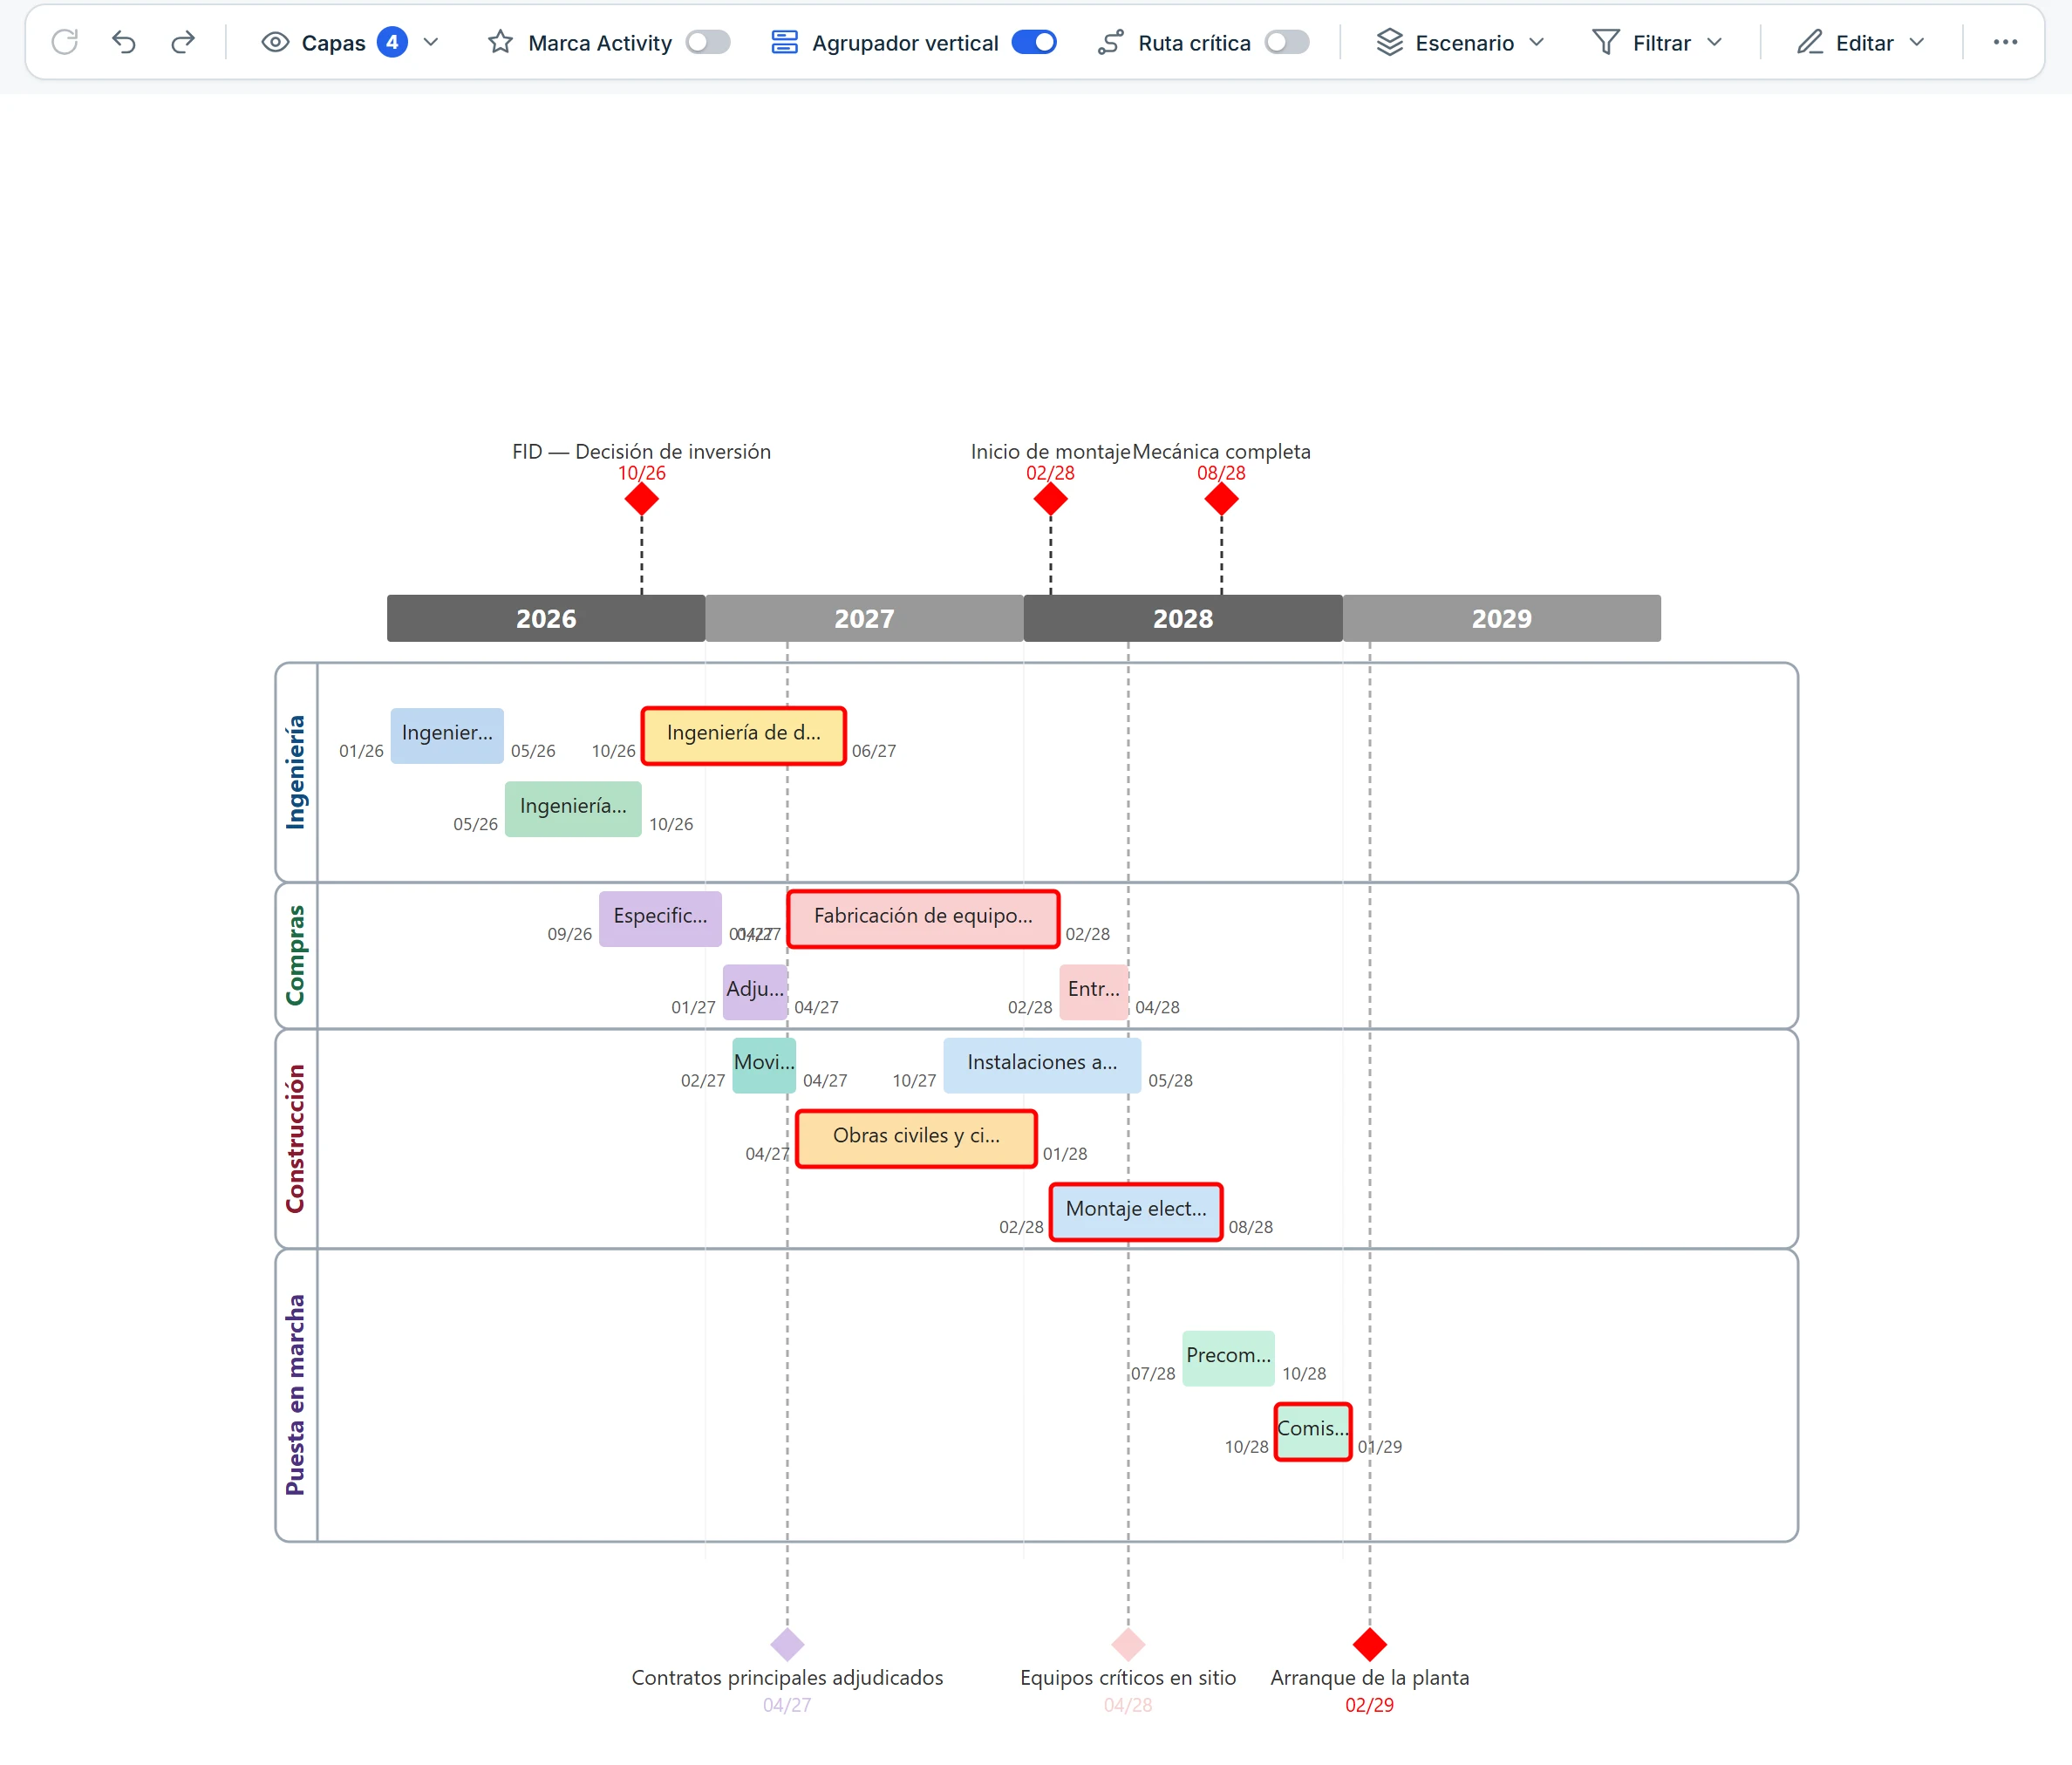Select Arranque de la planta diamond
The width and height of the screenshot is (2072, 1765).
click(1369, 1644)
